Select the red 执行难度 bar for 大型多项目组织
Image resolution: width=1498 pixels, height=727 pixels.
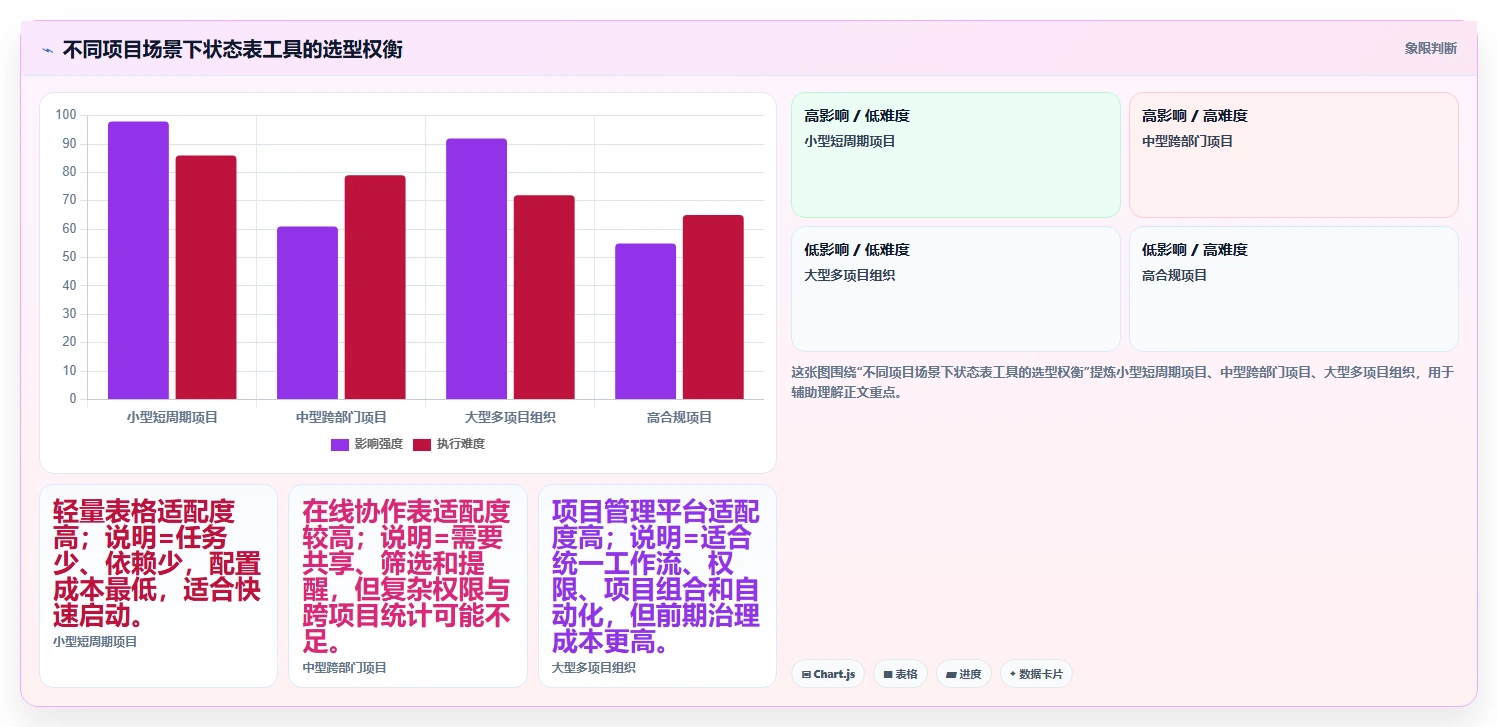(544, 297)
